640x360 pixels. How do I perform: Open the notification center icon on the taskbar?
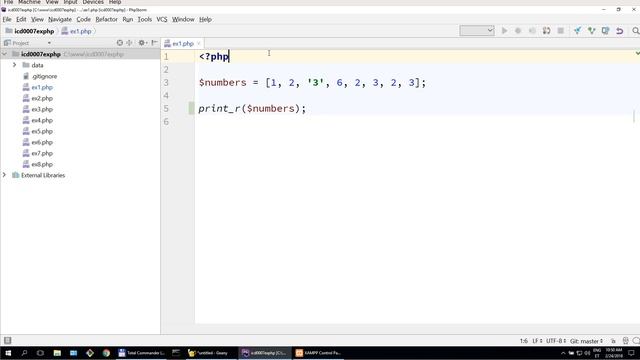click(x=631, y=353)
